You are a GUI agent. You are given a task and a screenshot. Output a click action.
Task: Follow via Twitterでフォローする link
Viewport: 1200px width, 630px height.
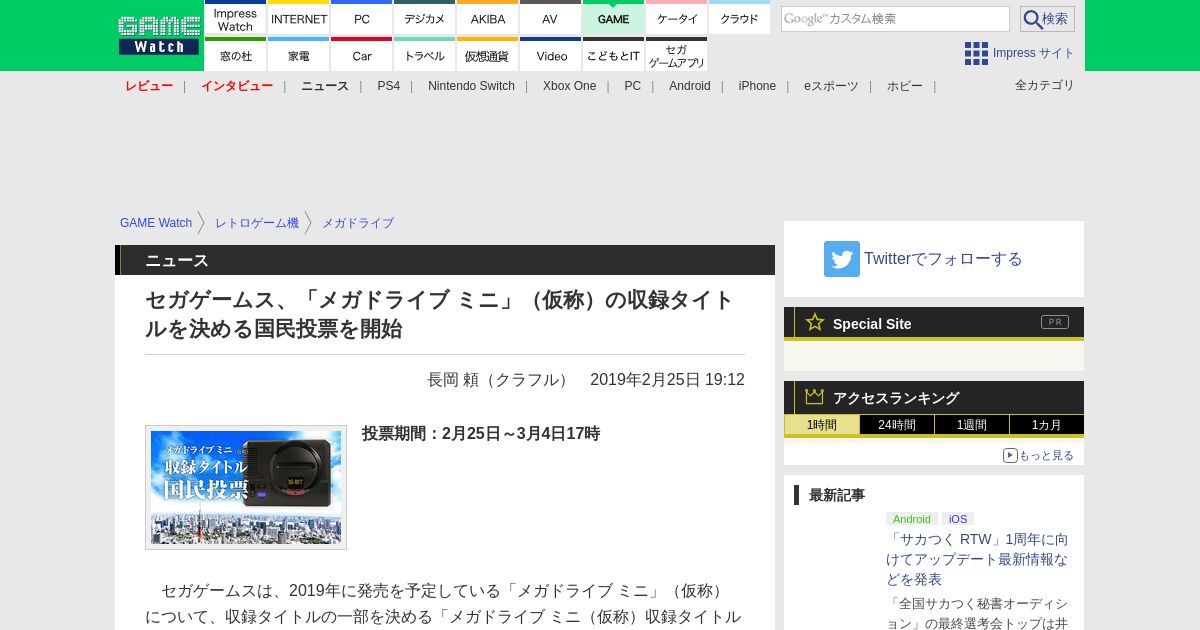click(x=943, y=259)
